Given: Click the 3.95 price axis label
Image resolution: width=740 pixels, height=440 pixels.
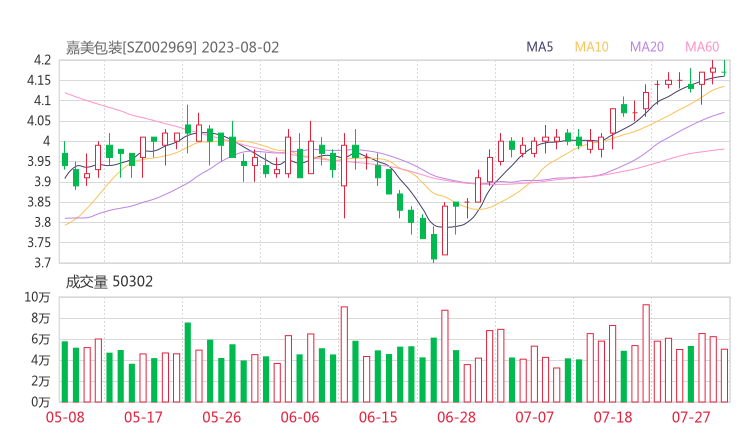Looking at the screenshot, I should coord(39,161).
